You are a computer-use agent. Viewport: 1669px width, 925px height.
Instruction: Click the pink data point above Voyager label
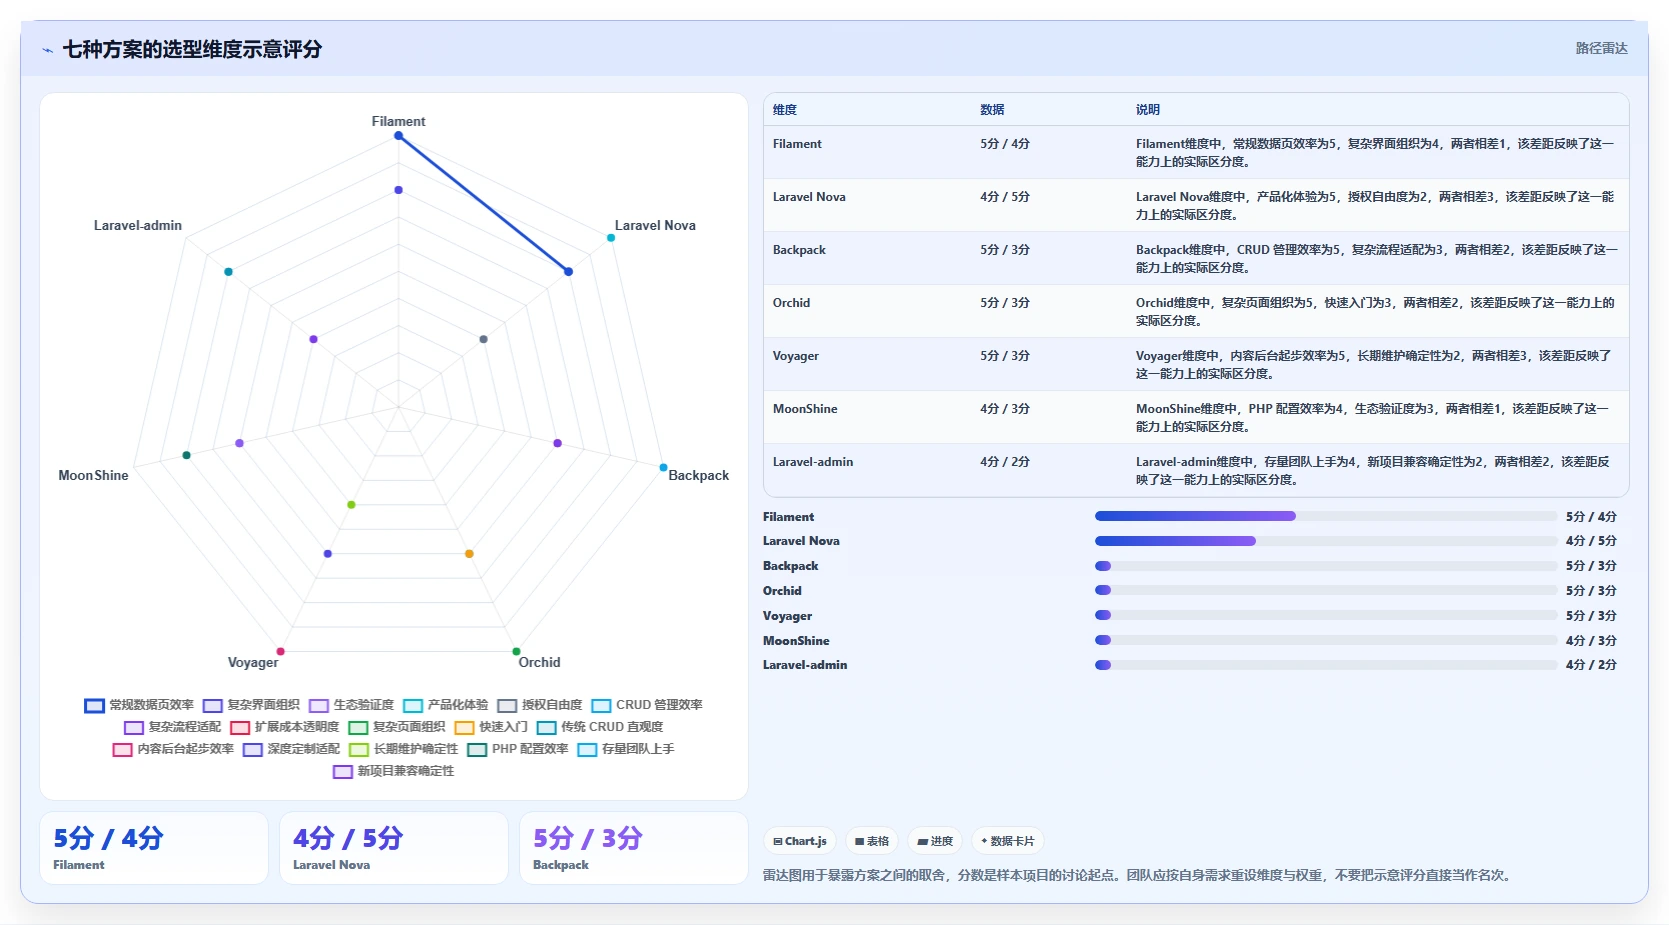click(x=280, y=651)
